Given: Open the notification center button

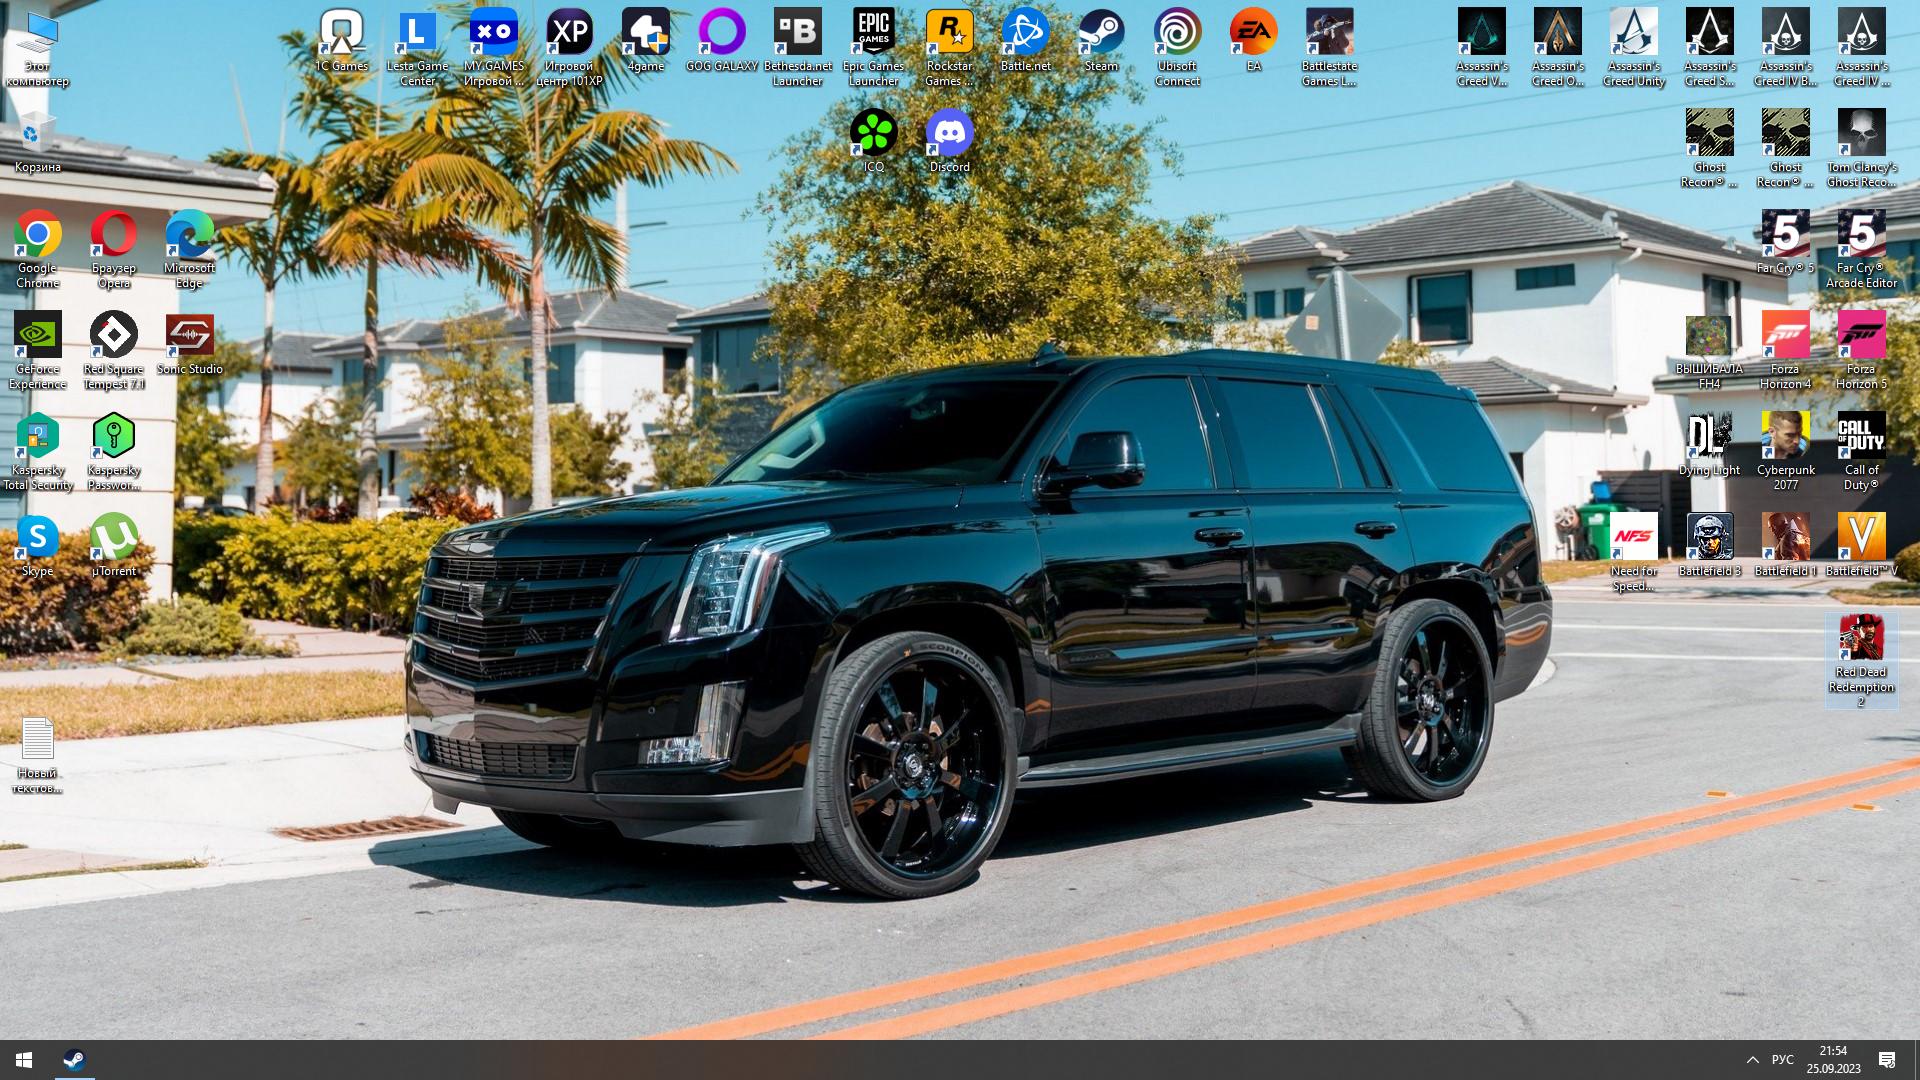Looking at the screenshot, I should [1887, 1060].
